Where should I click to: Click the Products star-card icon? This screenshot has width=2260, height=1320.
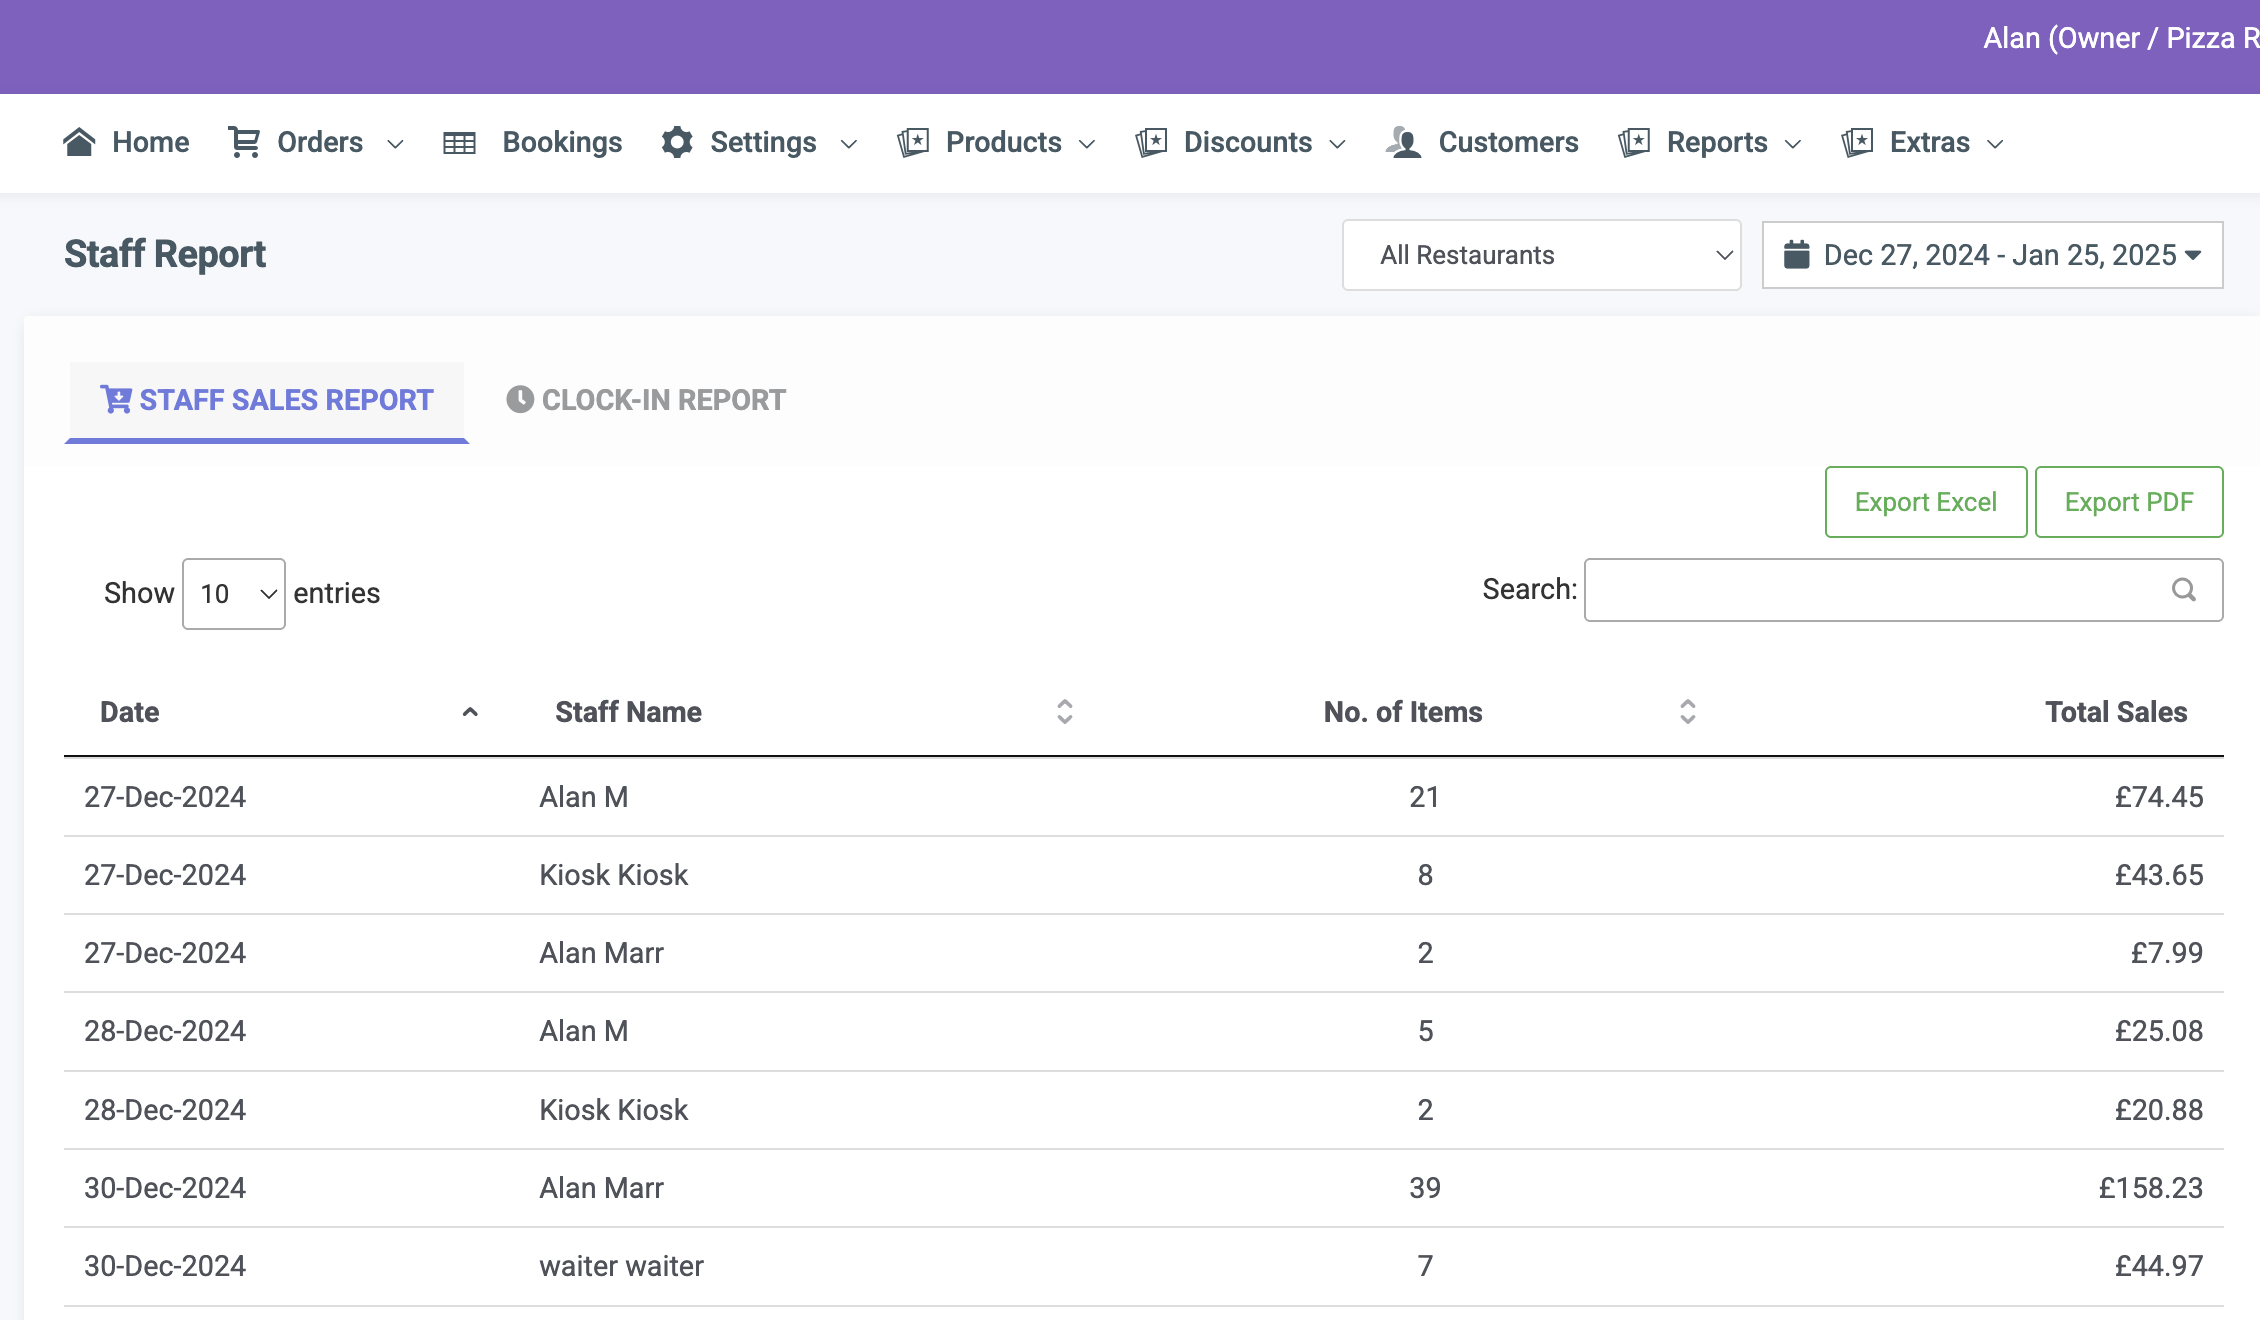point(913,142)
